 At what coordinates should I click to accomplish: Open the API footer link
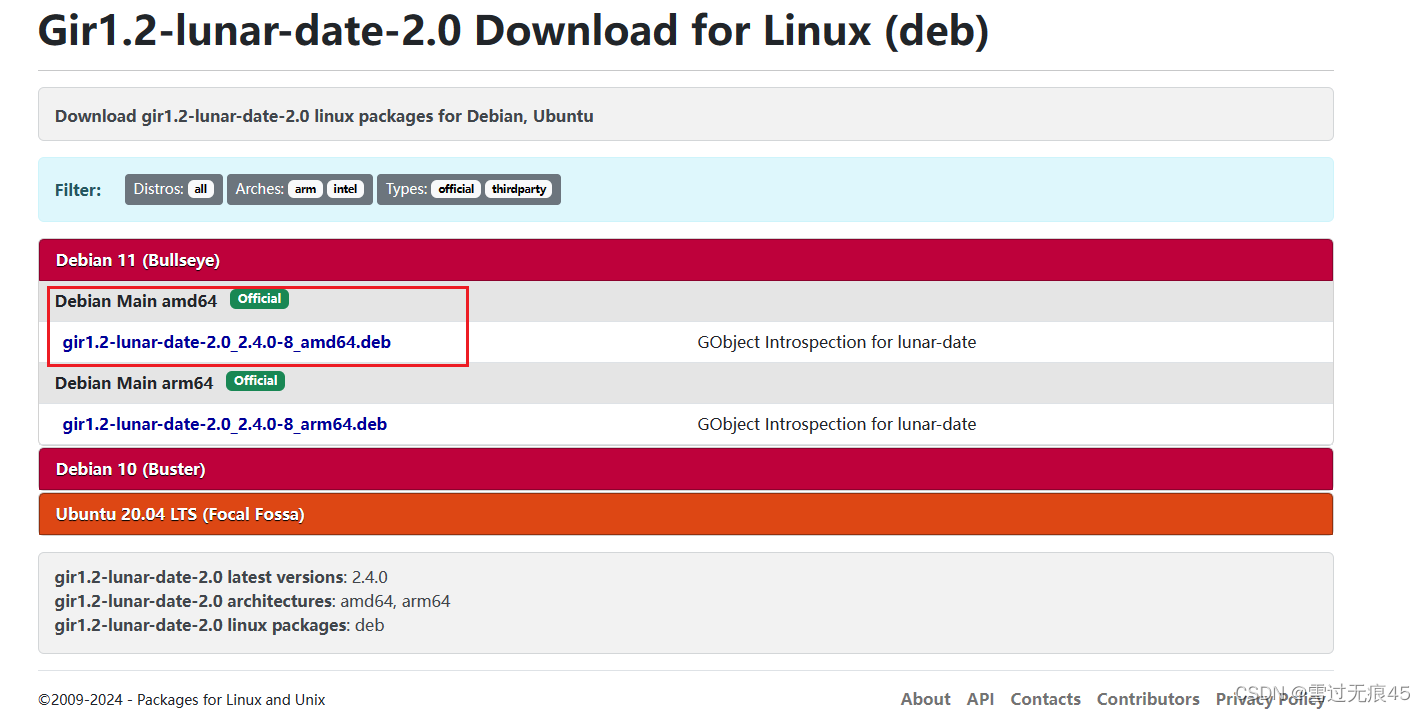[x=980, y=699]
